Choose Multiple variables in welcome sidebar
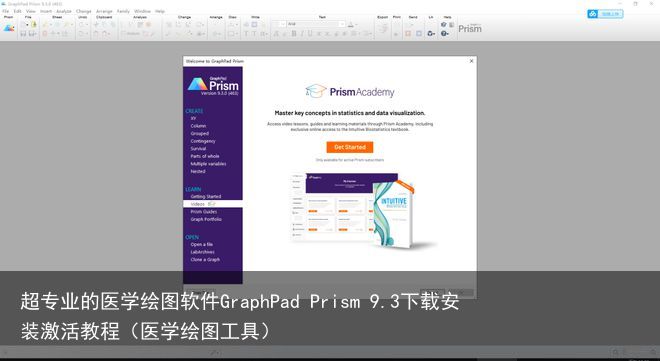This screenshot has width=660, height=361. pyautogui.click(x=208, y=164)
